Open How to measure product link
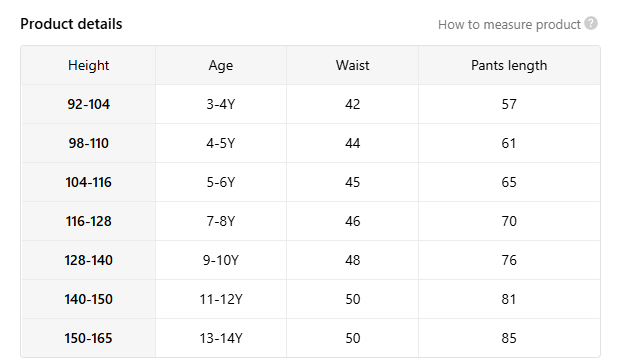This screenshot has width=622, height=364. pyautogui.click(x=509, y=25)
